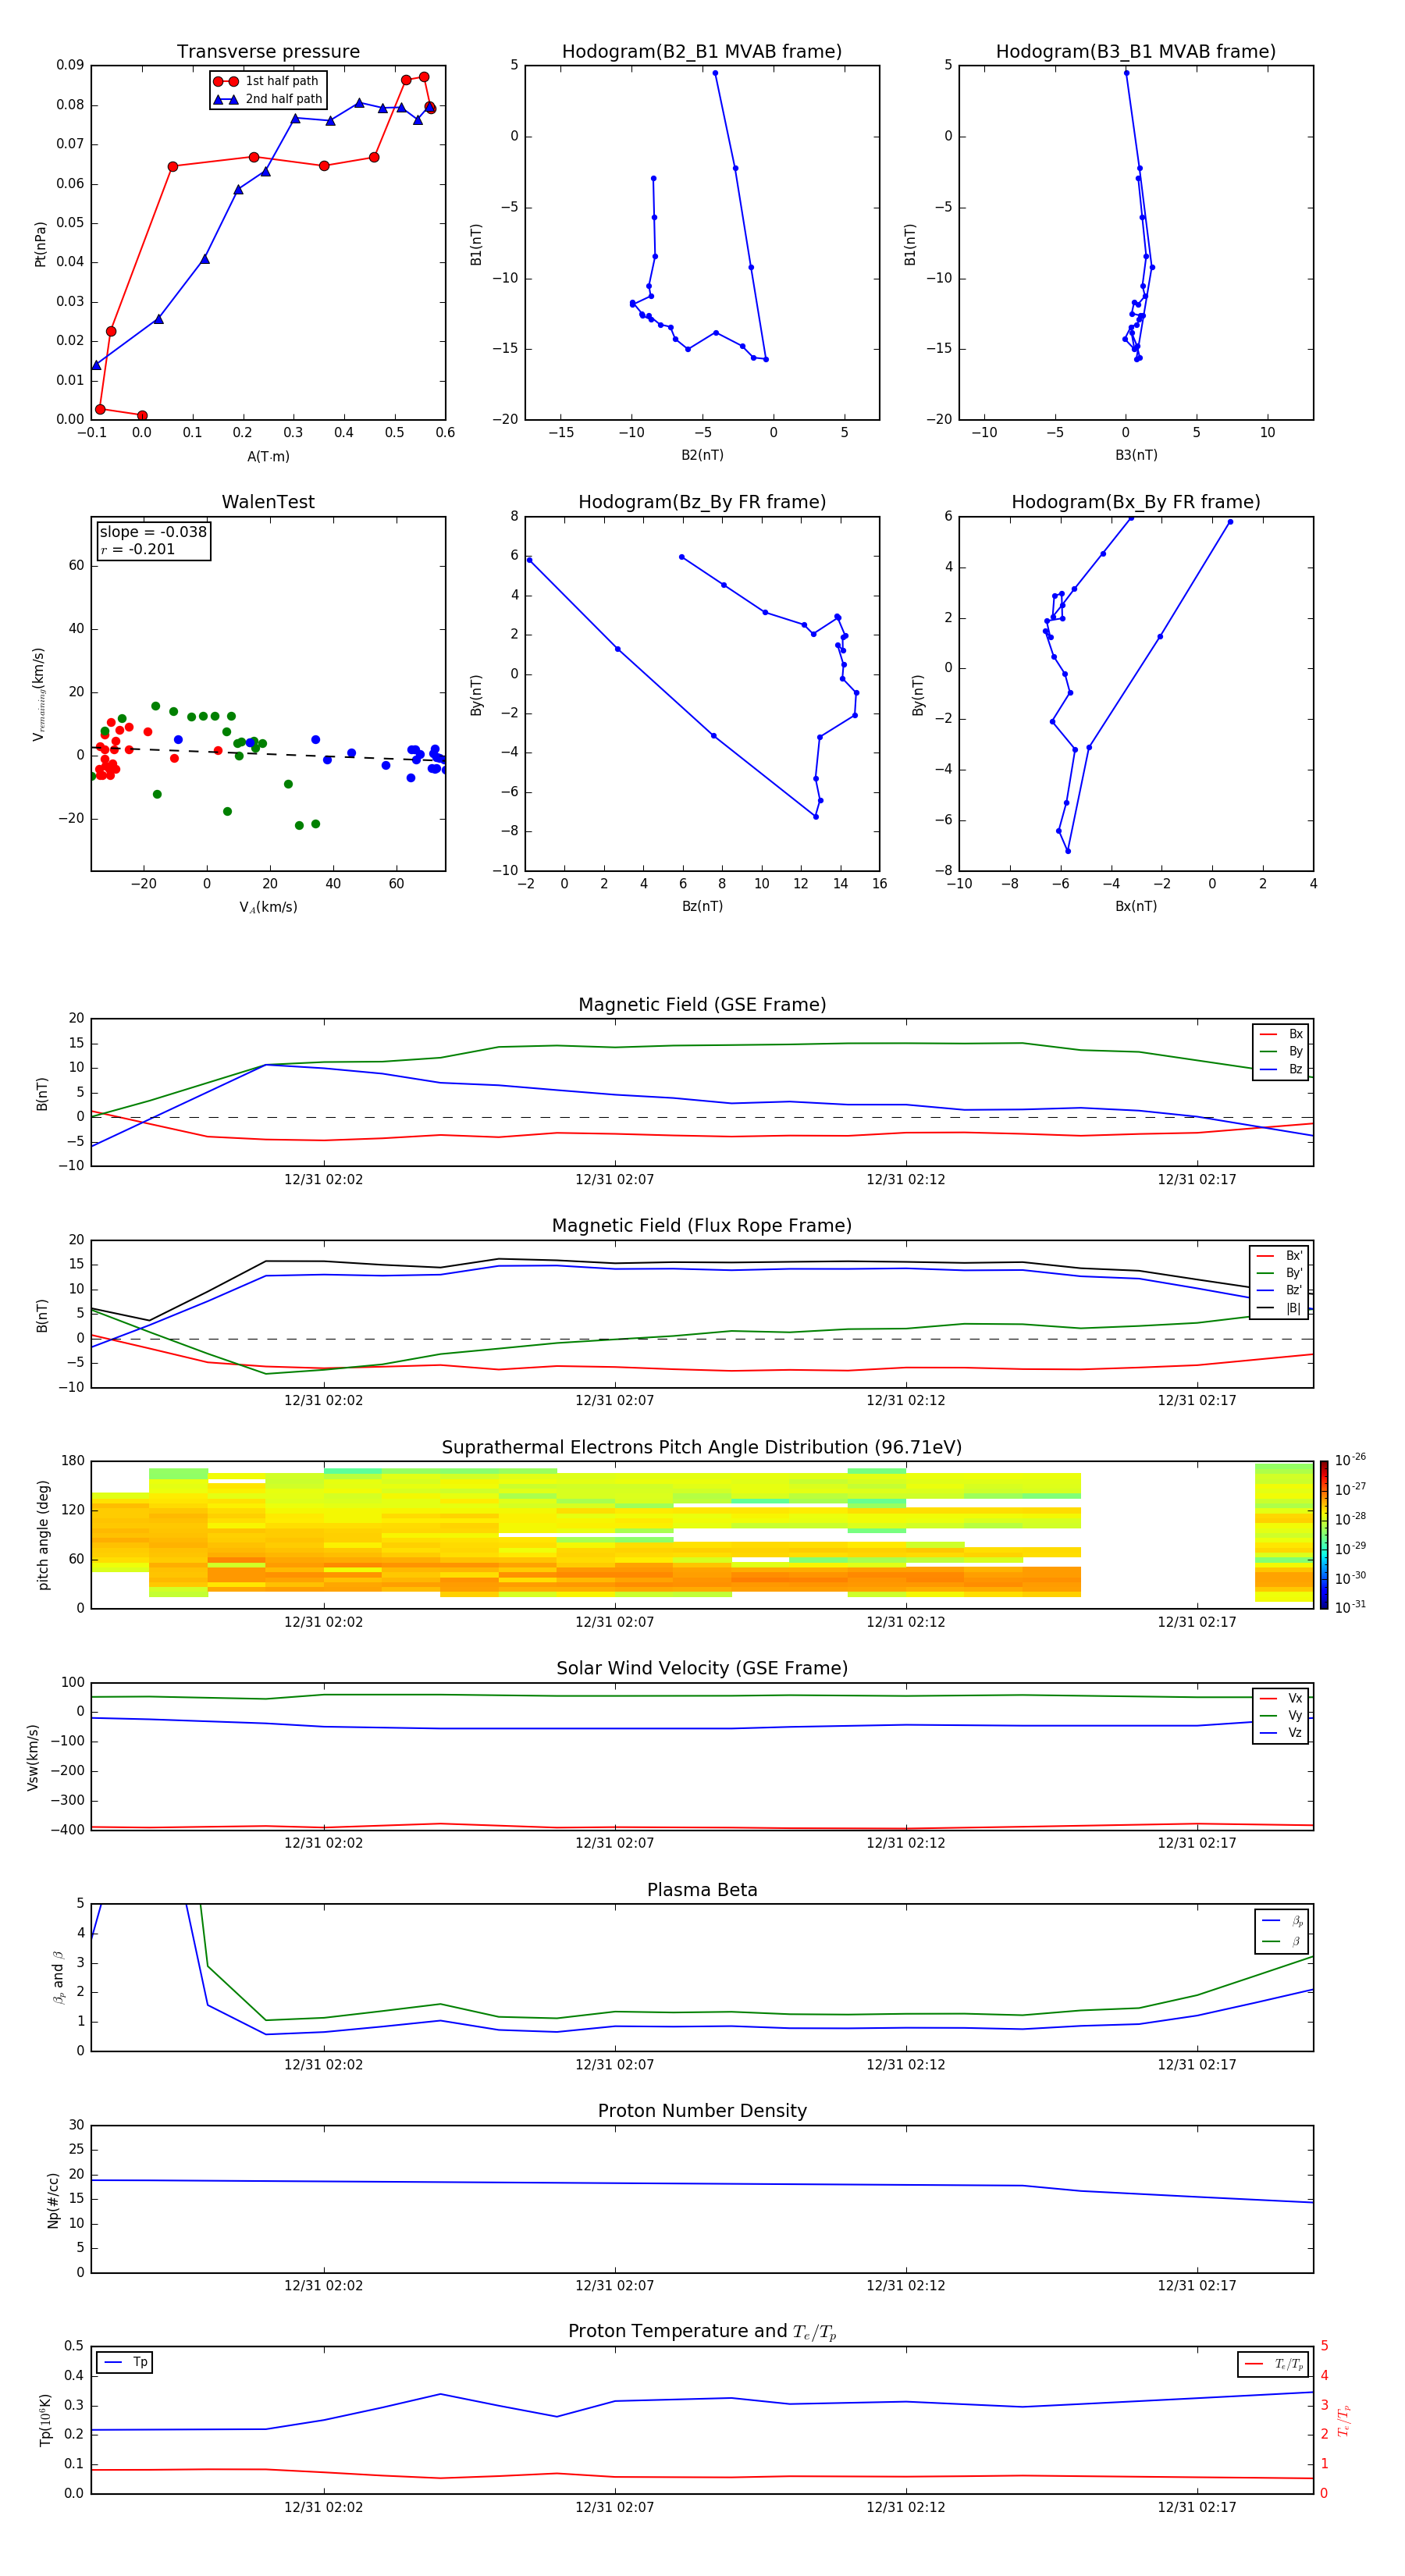Click '12/31 02:02' tick under GSE magnetic field plot

323,1180
